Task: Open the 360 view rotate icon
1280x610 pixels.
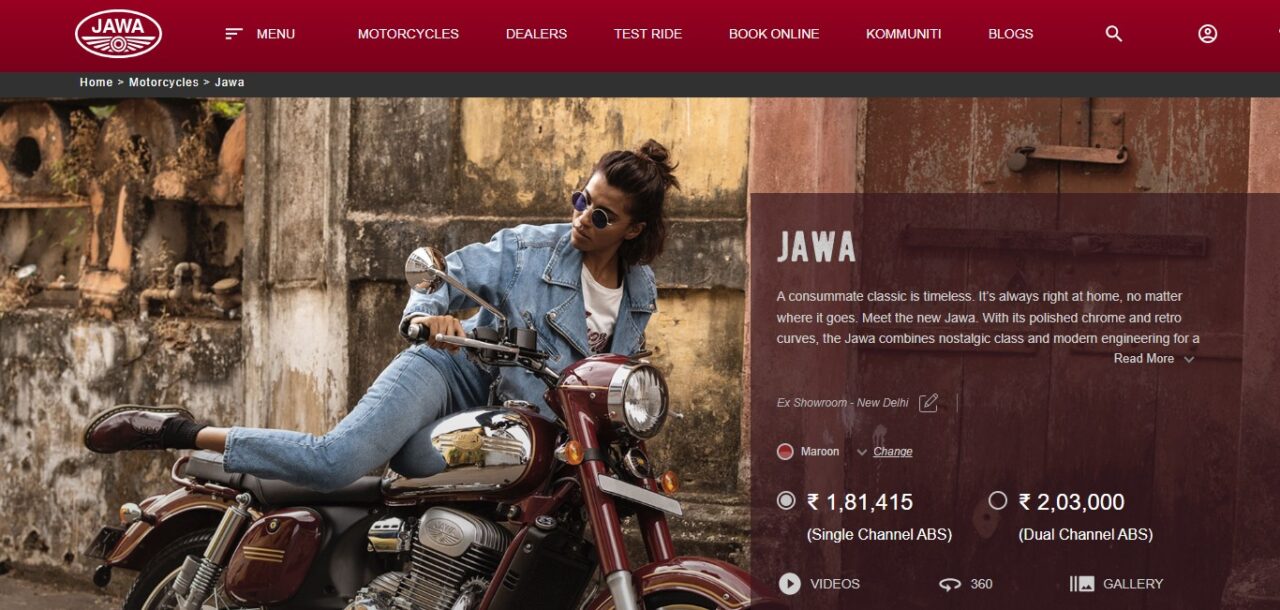Action: [950, 584]
